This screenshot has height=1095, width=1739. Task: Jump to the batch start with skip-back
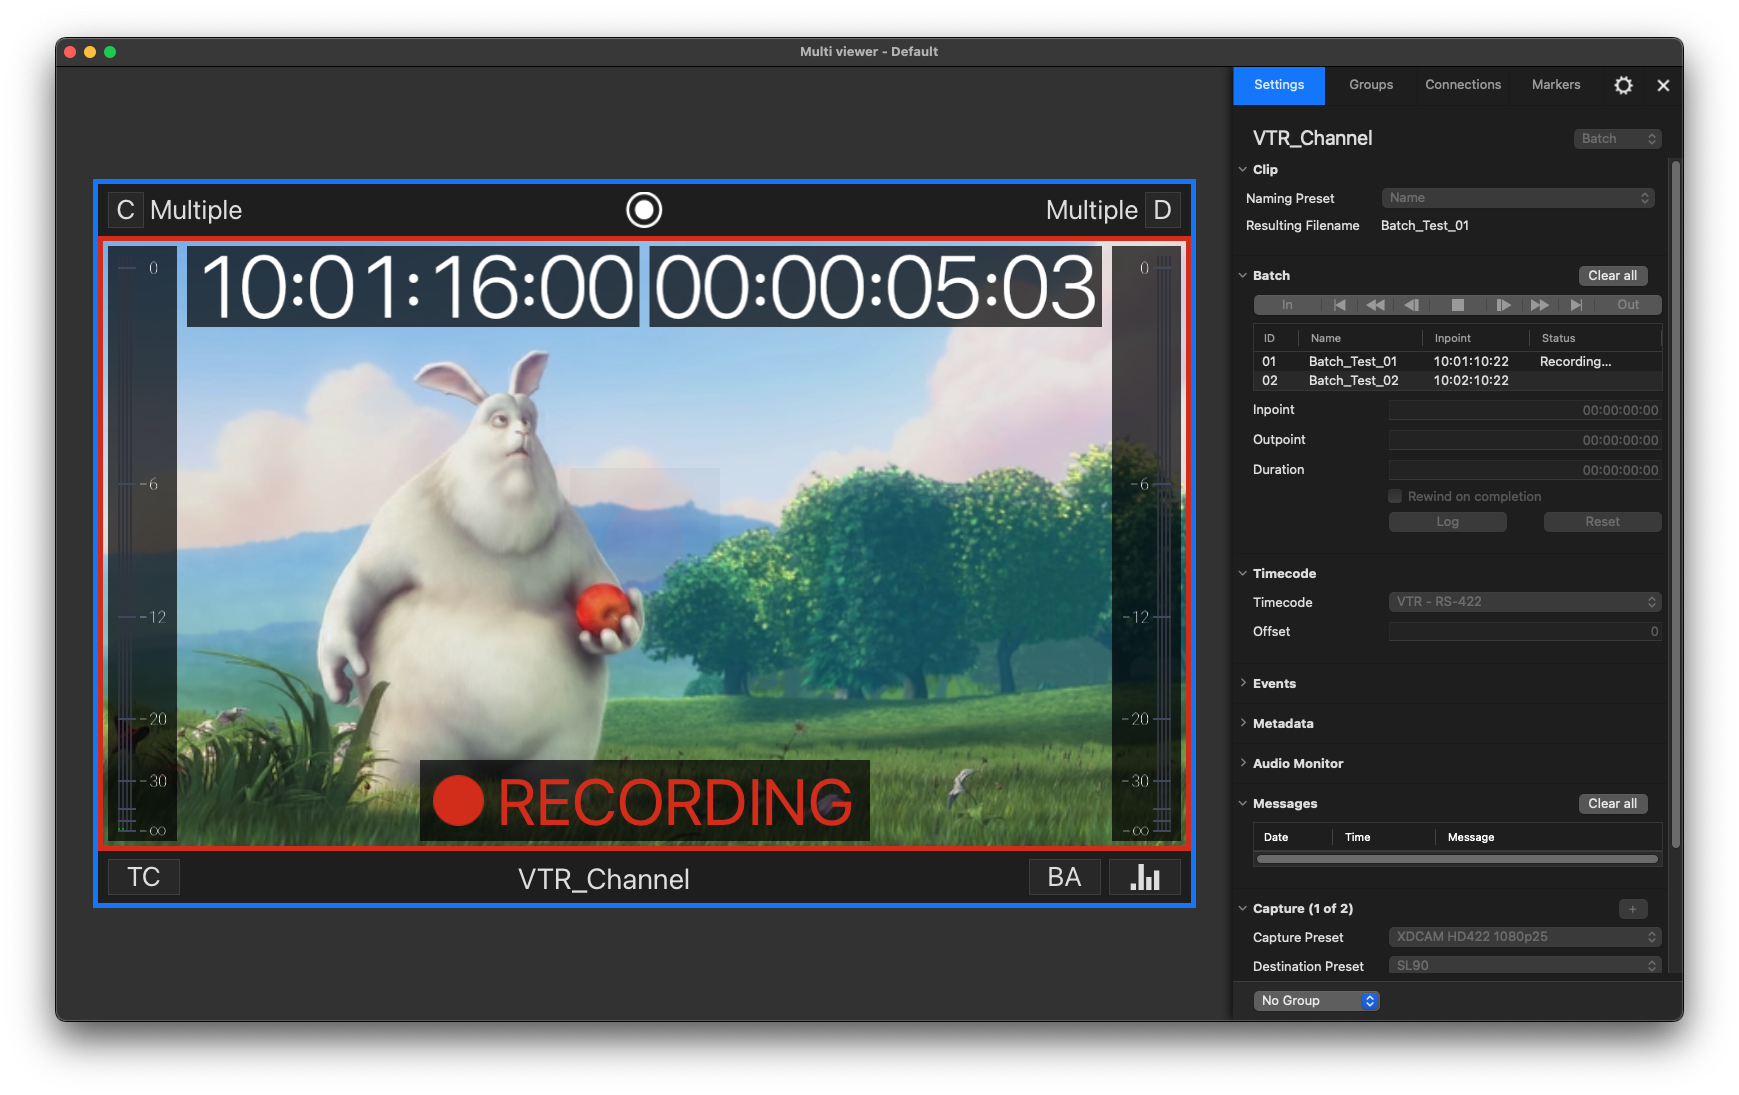pyautogui.click(x=1340, y=305)
